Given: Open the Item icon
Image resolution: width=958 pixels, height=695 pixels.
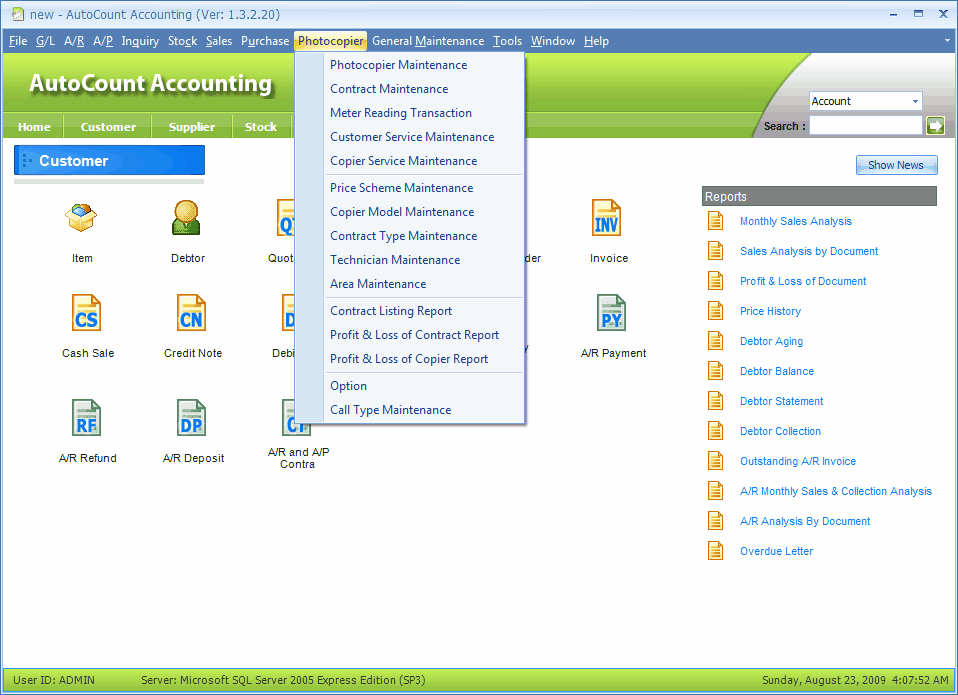Looking at the screenshot, I should [82, 218].
